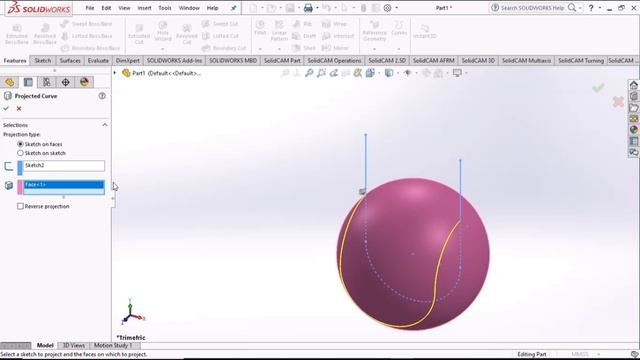Screen dimensions: 640x360
Task: Open Appearances color ball in task pane
Action: point(633,130)
